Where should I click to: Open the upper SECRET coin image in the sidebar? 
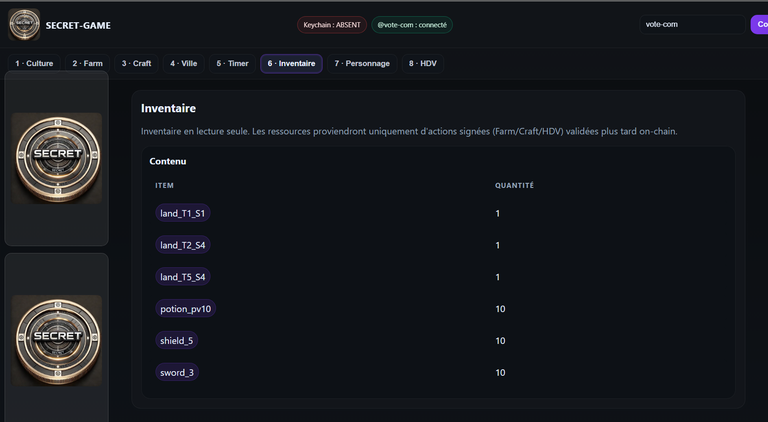pyautogui.click(x=57, y=158)
